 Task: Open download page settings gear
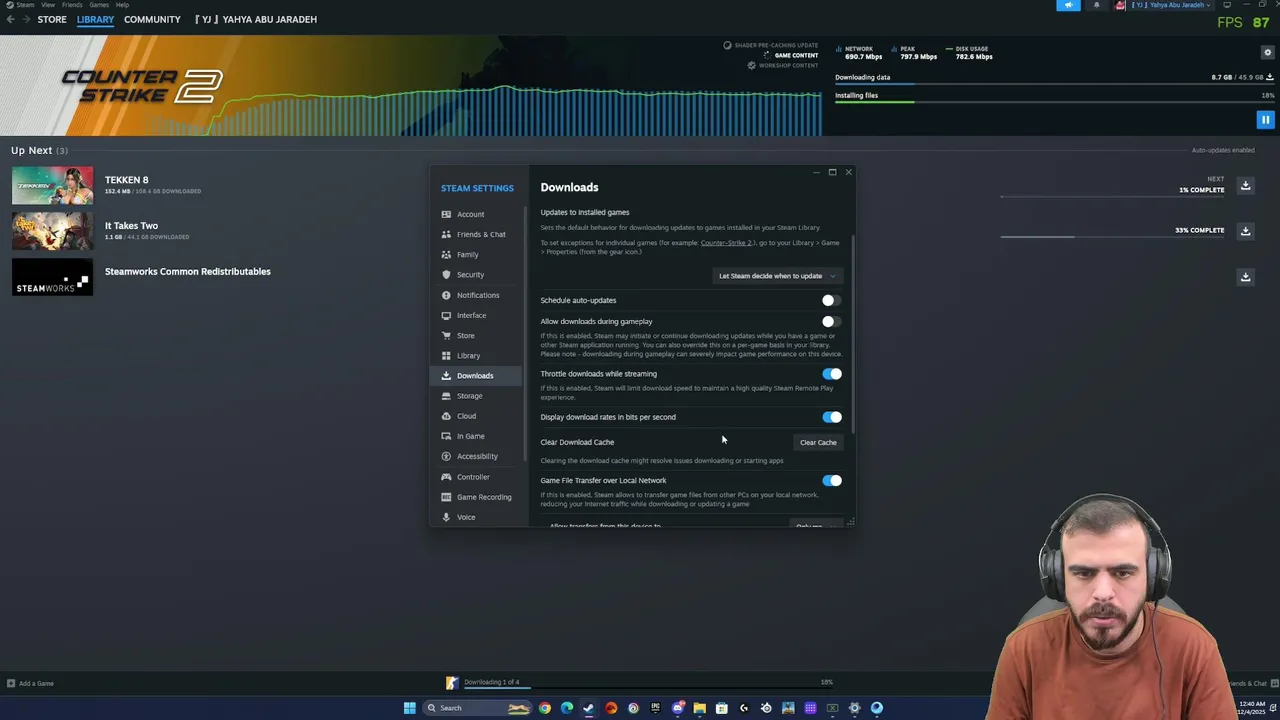pyautogui.click(x=1268, y=52)
